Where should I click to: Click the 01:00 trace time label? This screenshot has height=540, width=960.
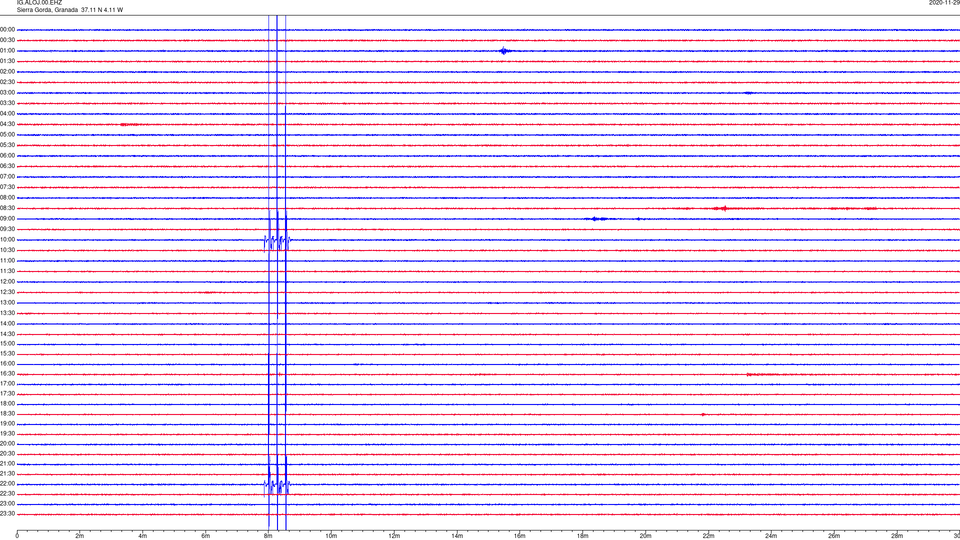(x=7, y=51)
